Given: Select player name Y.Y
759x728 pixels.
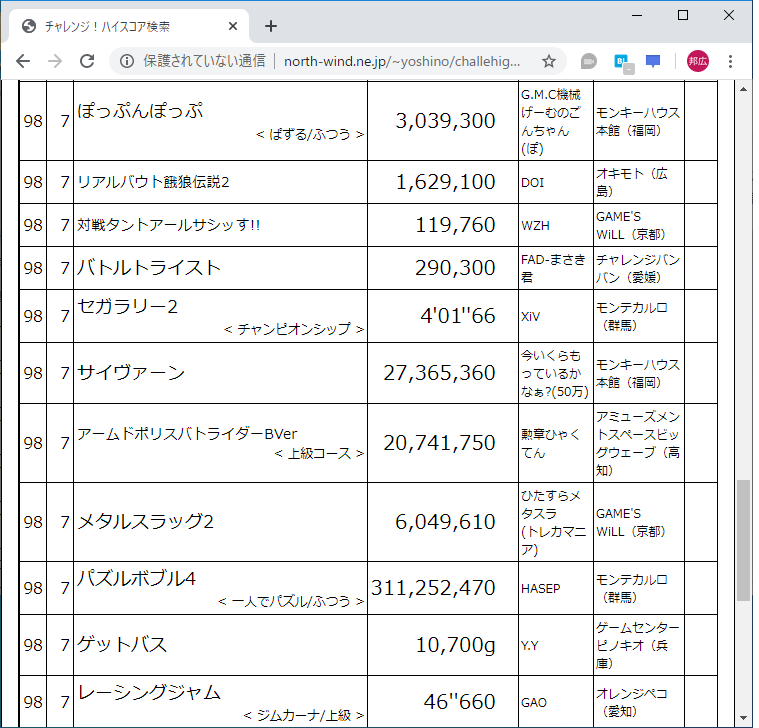Looking at the screenshot, I should 530,646.
